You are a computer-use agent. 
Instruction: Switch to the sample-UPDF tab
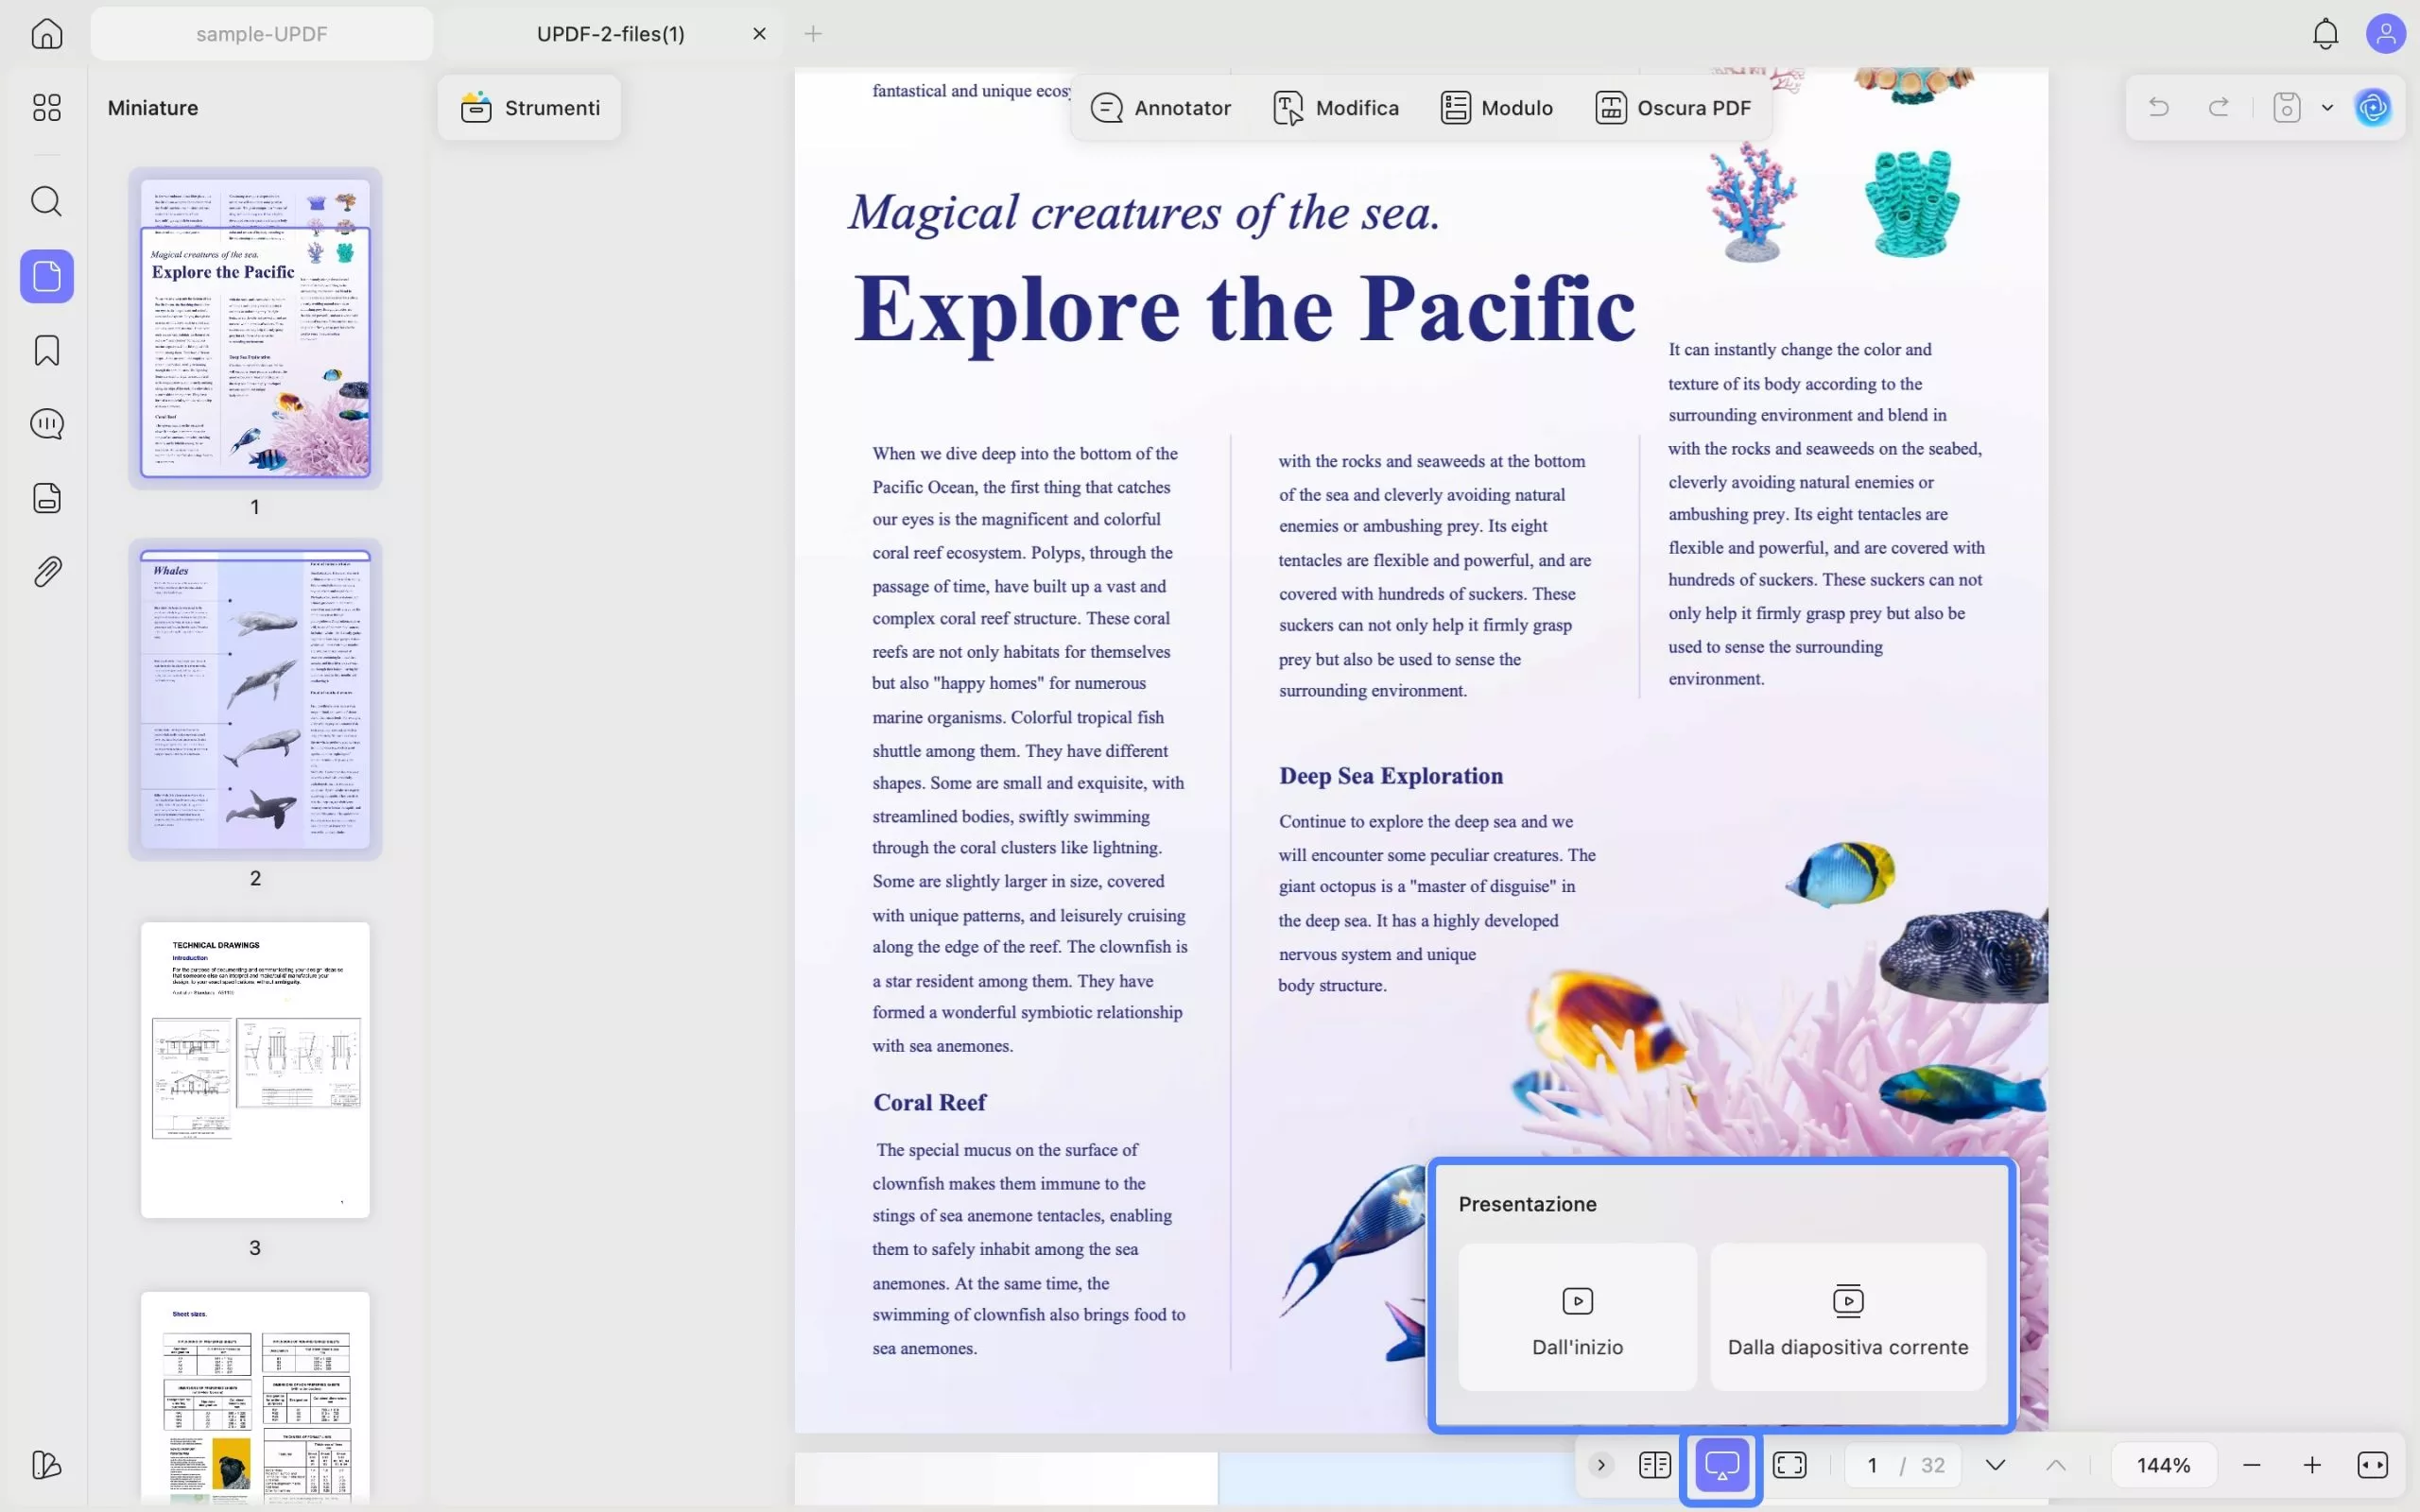coord(261,34)
